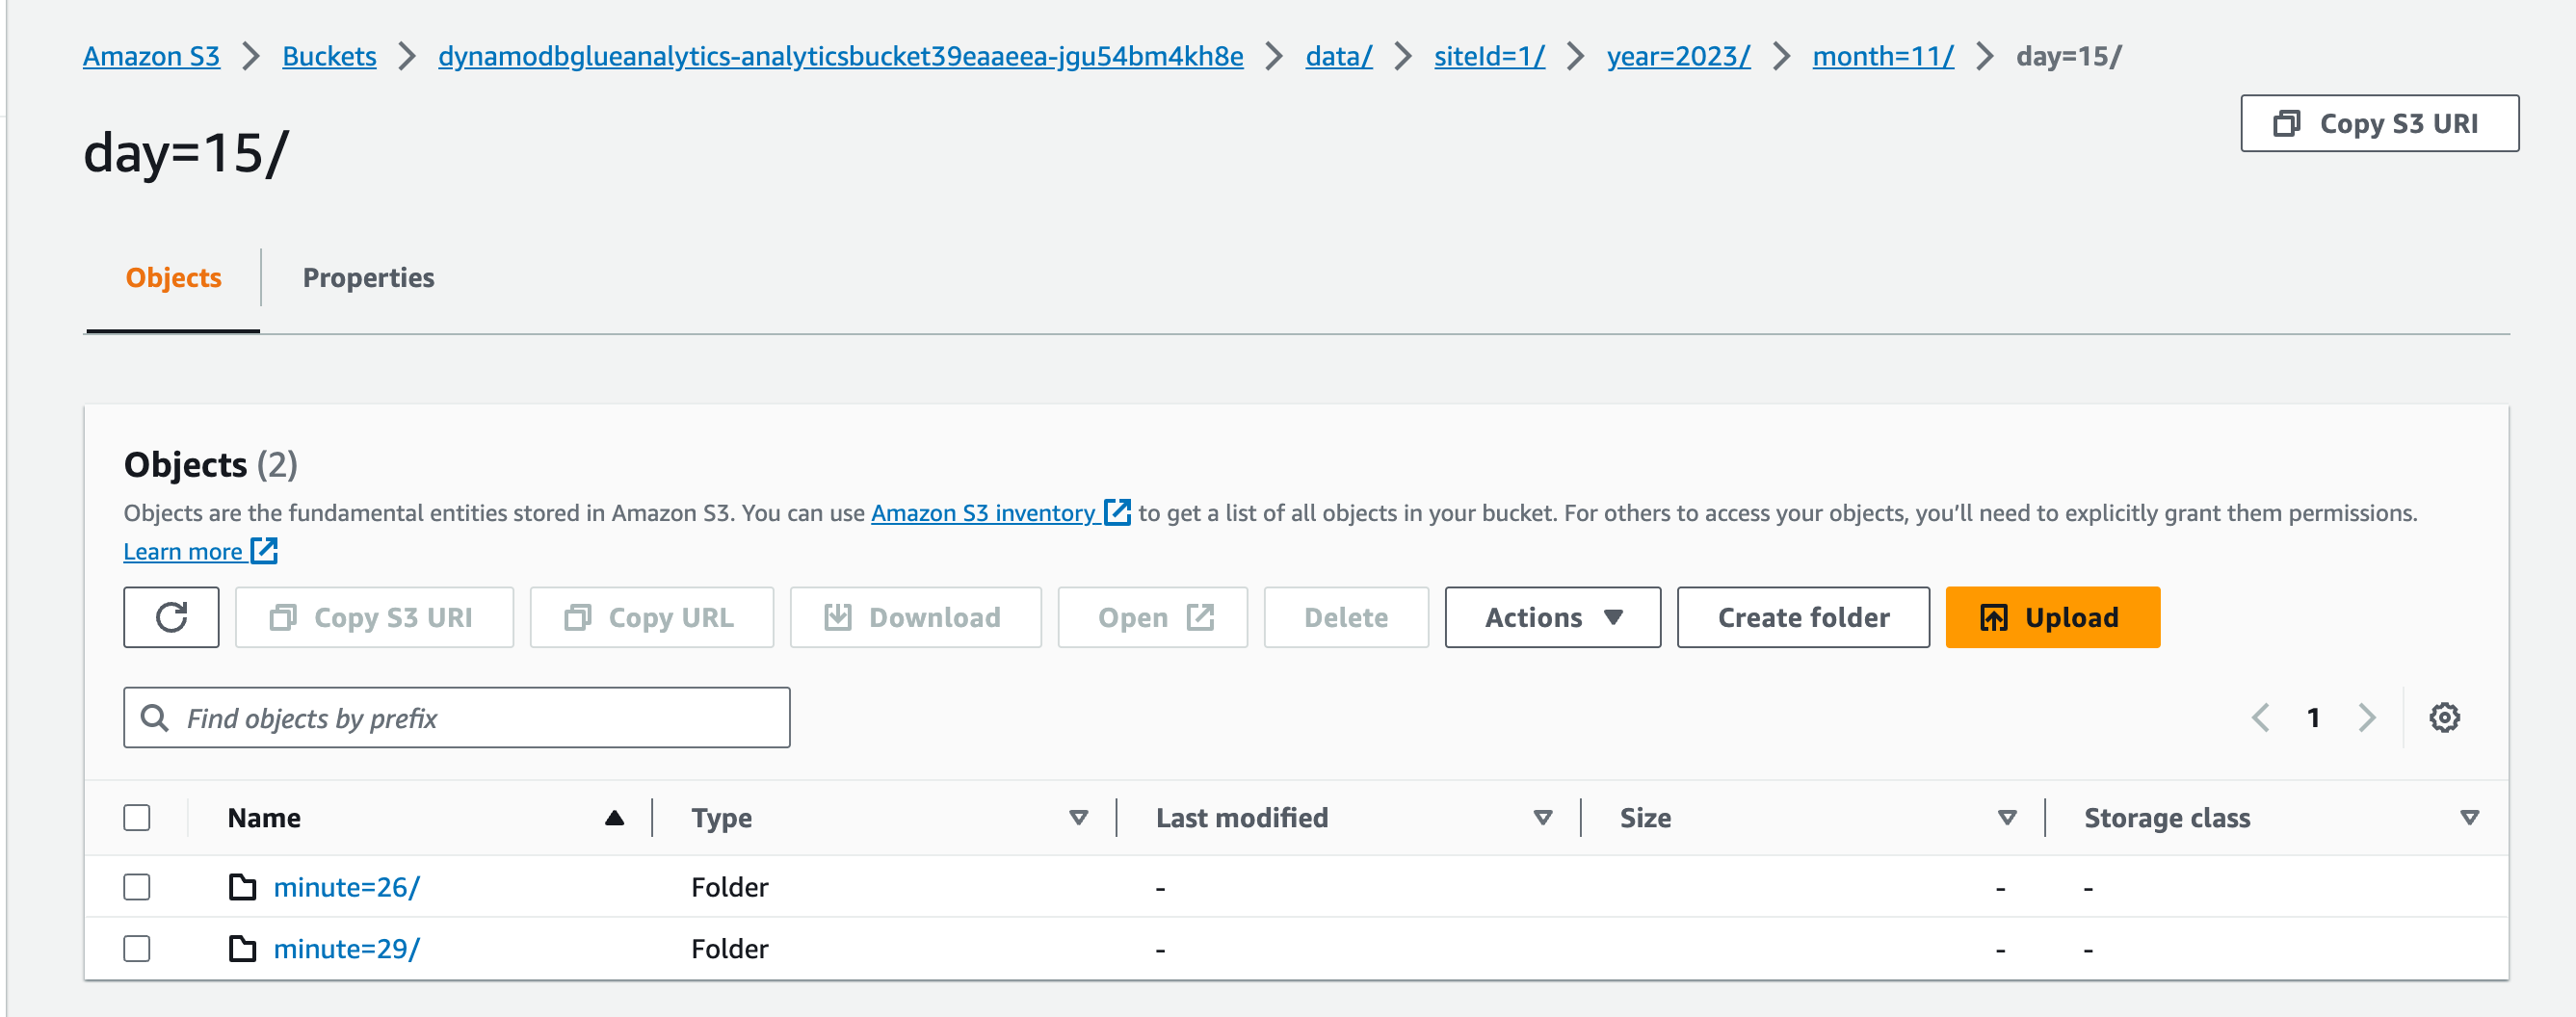Go to next page arrow
The width and height of the screenshot is (2576, 1017).
pos(2366,717)
